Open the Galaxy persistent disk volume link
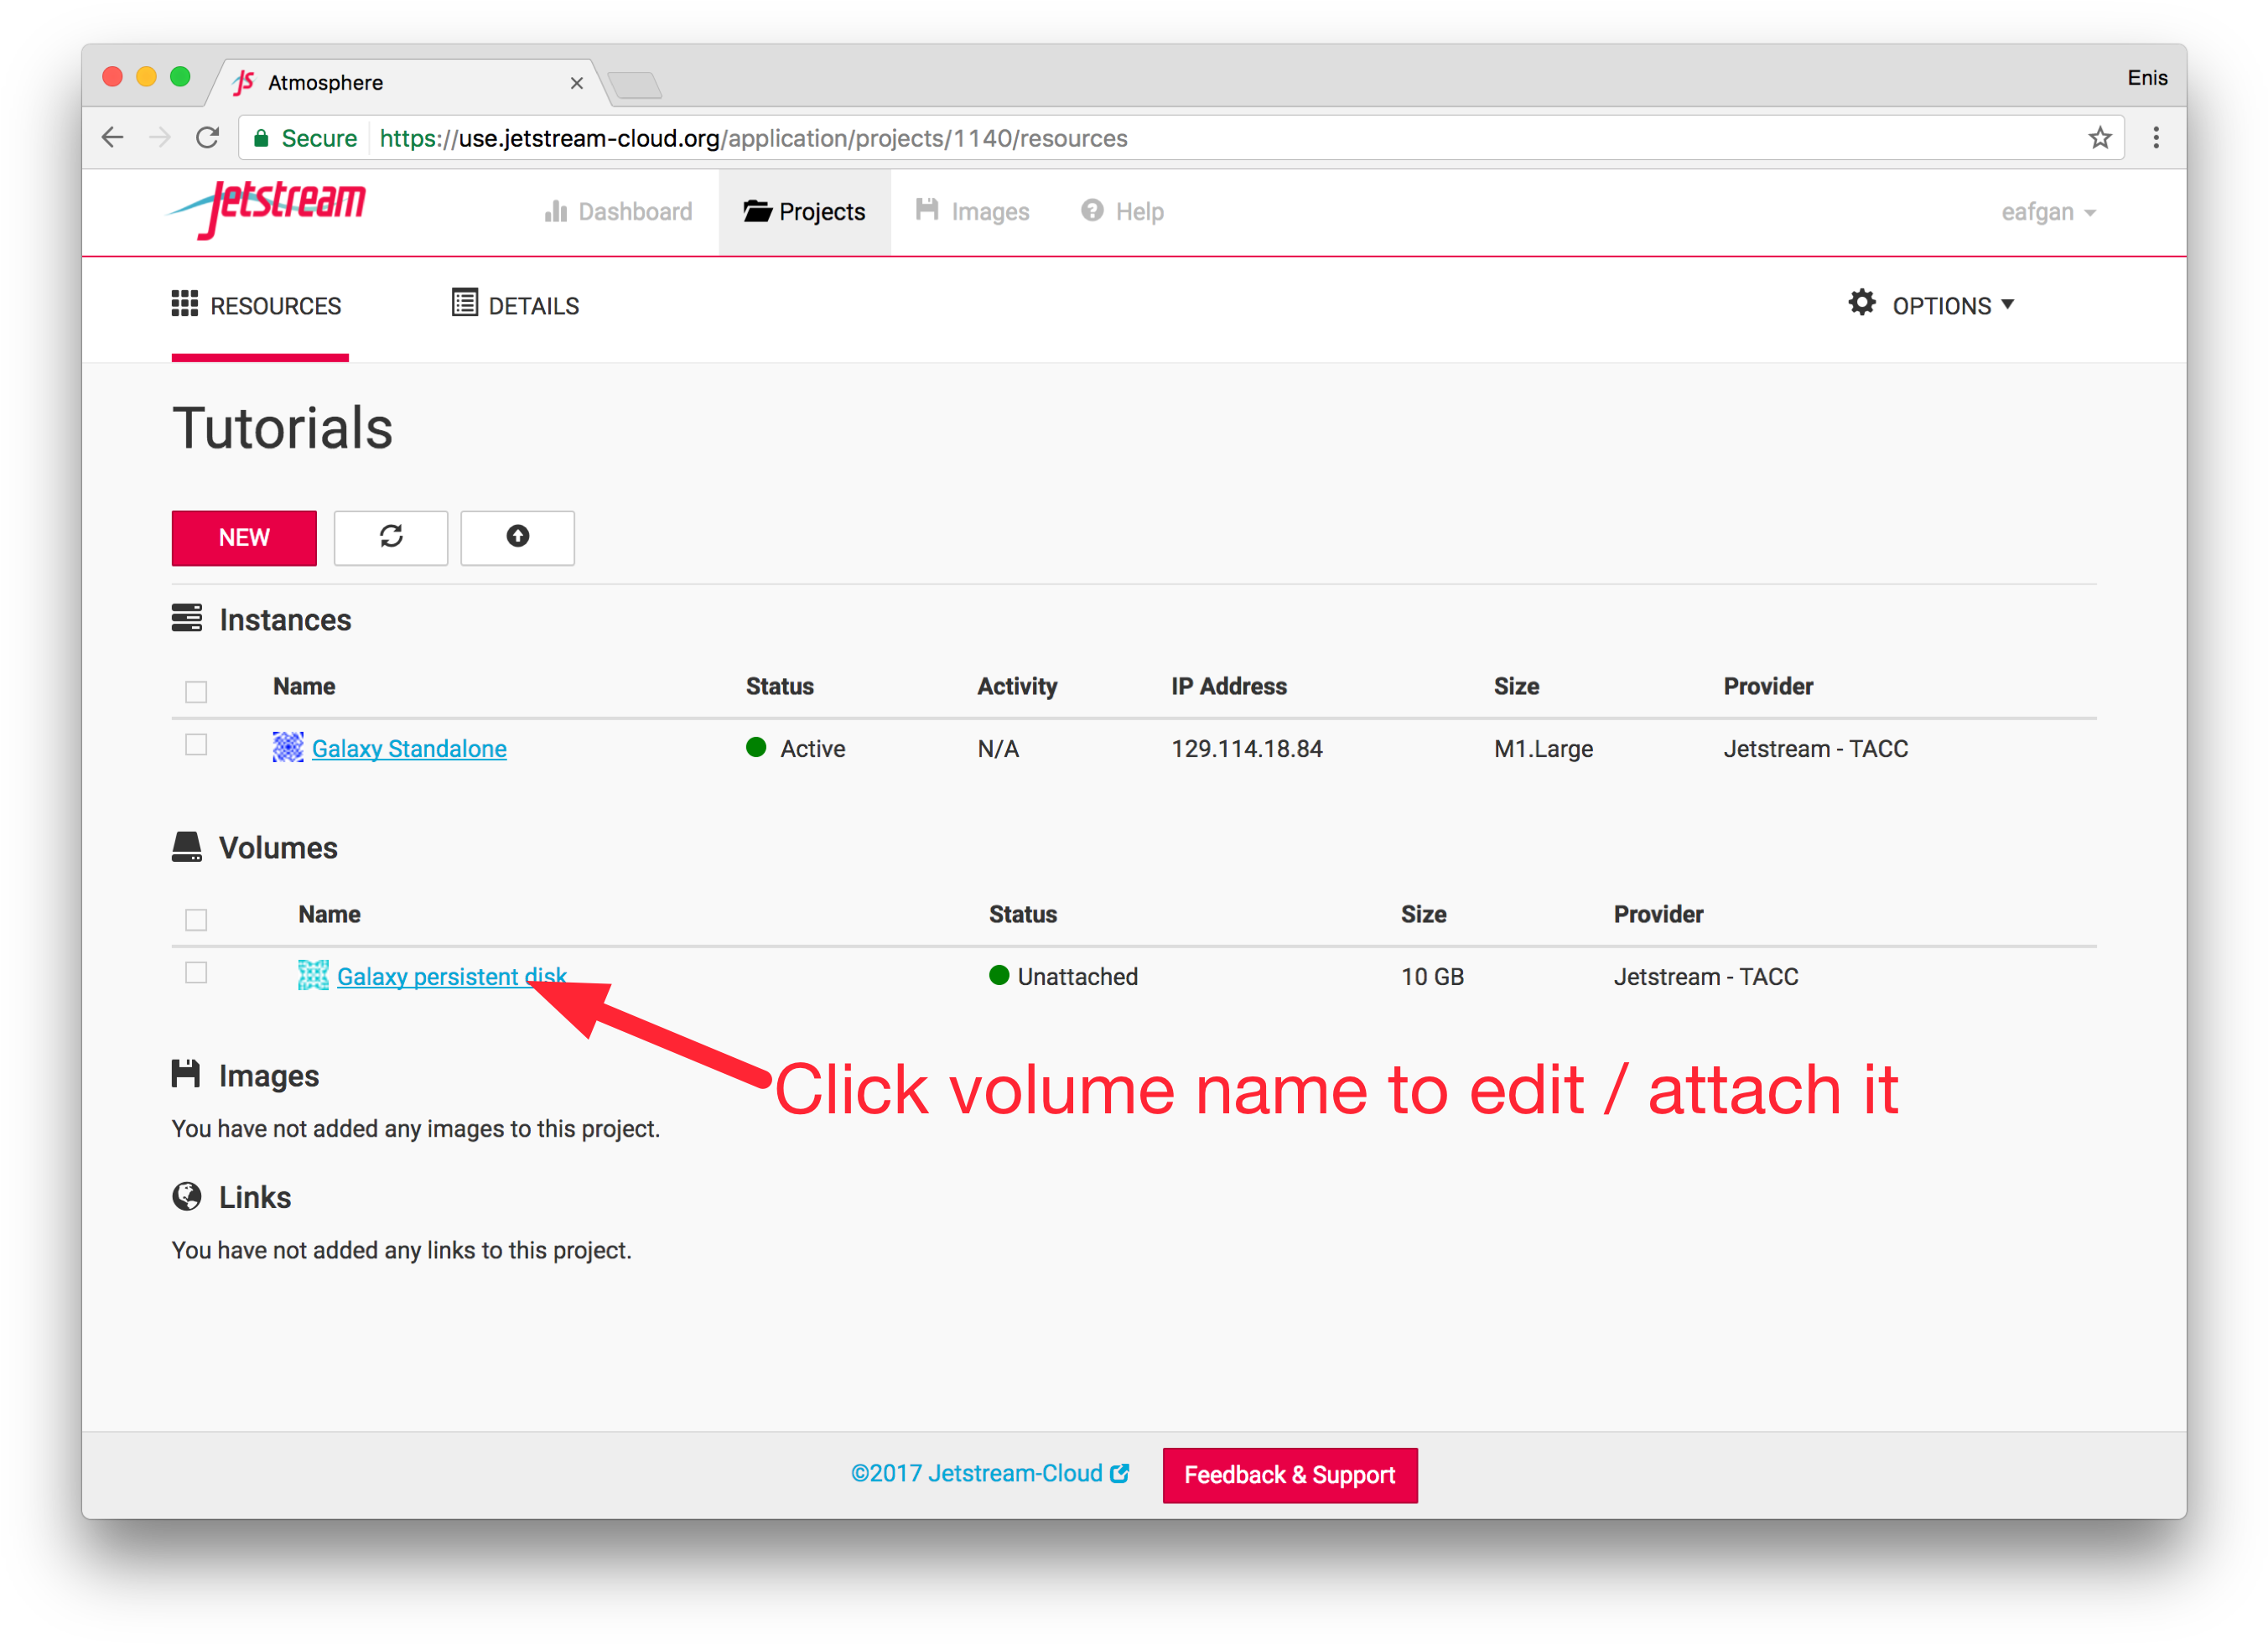The width and height of the screenshot is (2268, 1644). [451, 976]
